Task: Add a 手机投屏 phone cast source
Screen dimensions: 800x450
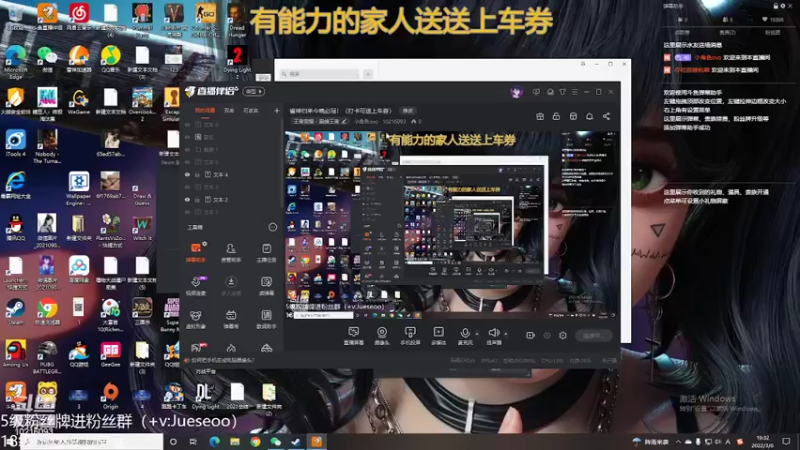Action: (410, 336)
